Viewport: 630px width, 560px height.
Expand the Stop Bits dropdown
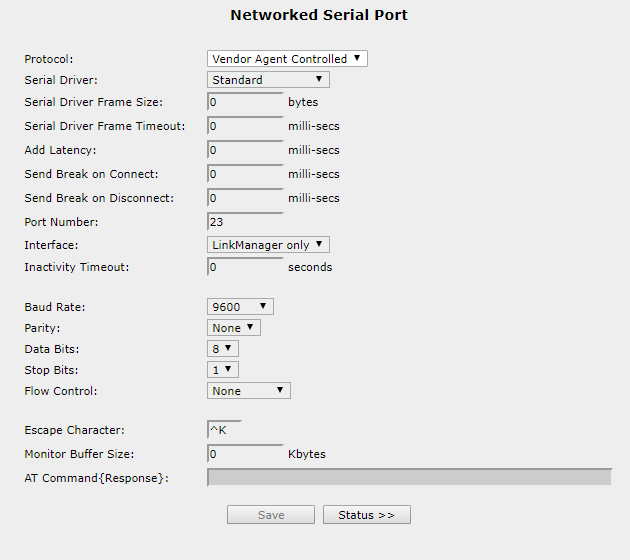(223, 369)
